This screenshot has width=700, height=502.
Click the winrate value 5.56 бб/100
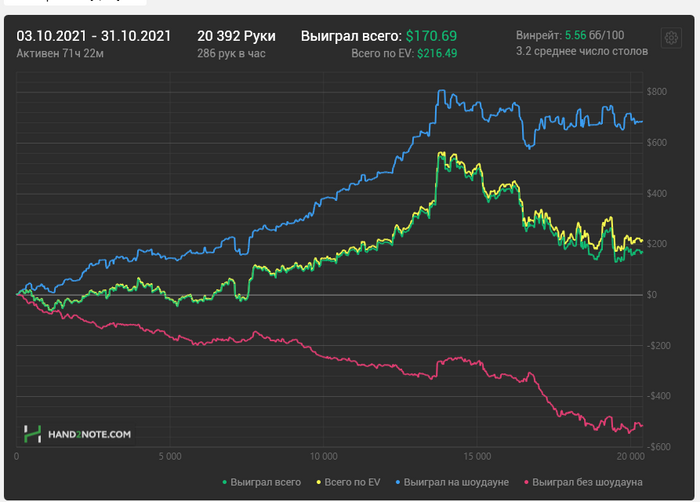pos(595,35)
